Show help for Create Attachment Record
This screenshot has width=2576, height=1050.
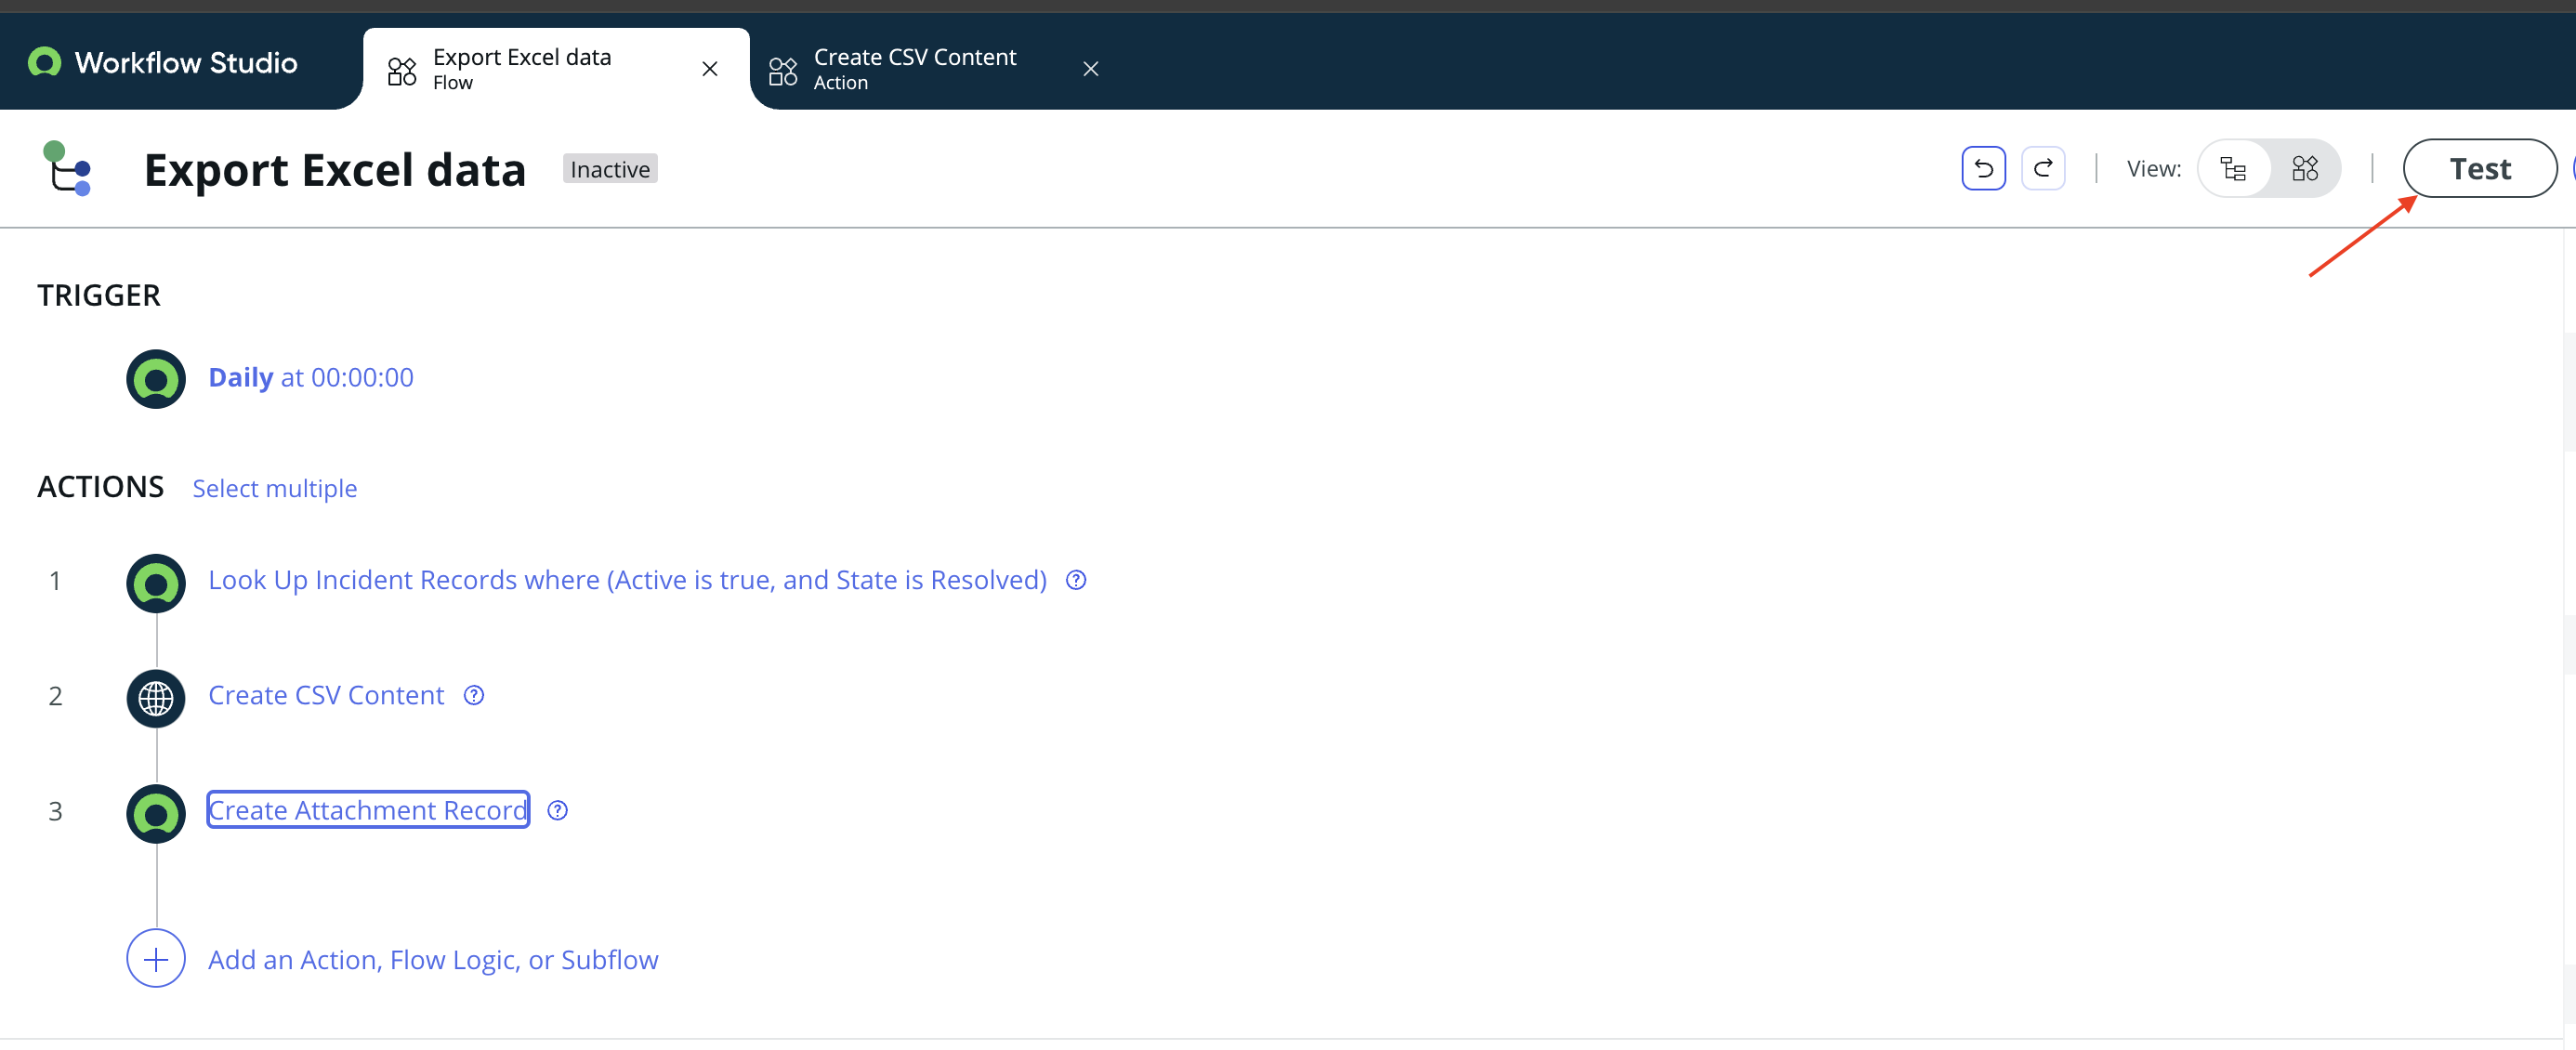click(x=558, y=810)
